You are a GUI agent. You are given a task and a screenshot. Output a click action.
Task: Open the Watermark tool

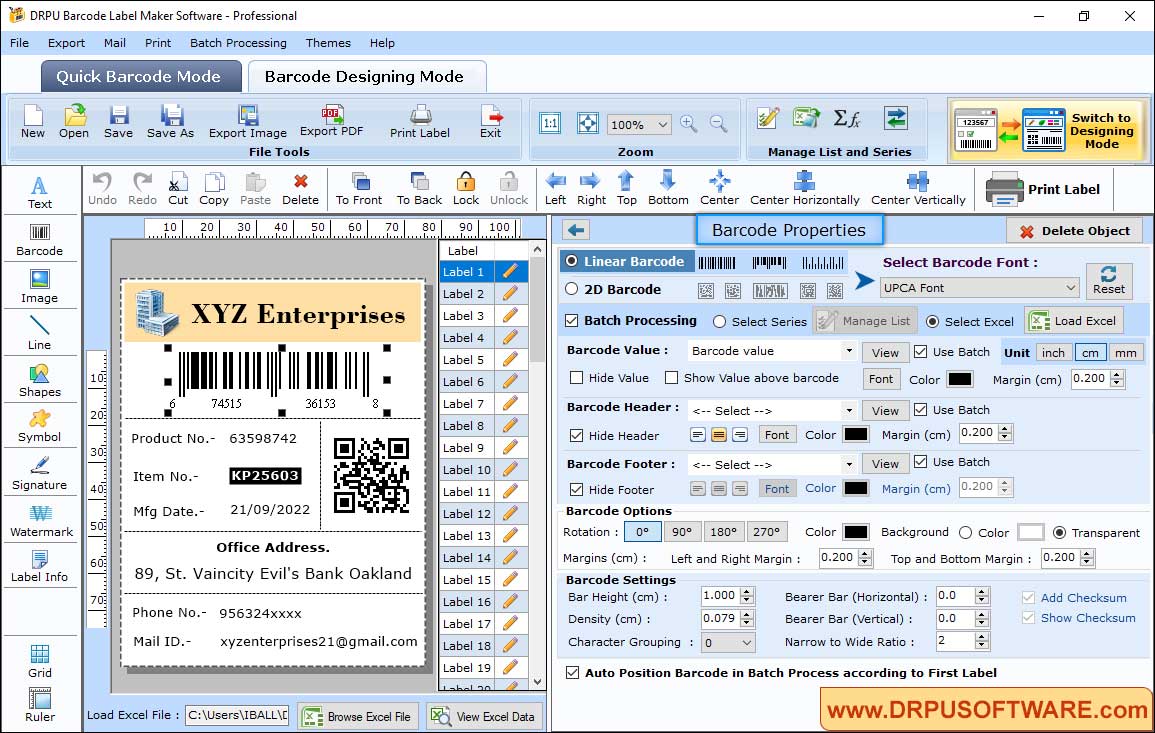(x=41, y=521)
